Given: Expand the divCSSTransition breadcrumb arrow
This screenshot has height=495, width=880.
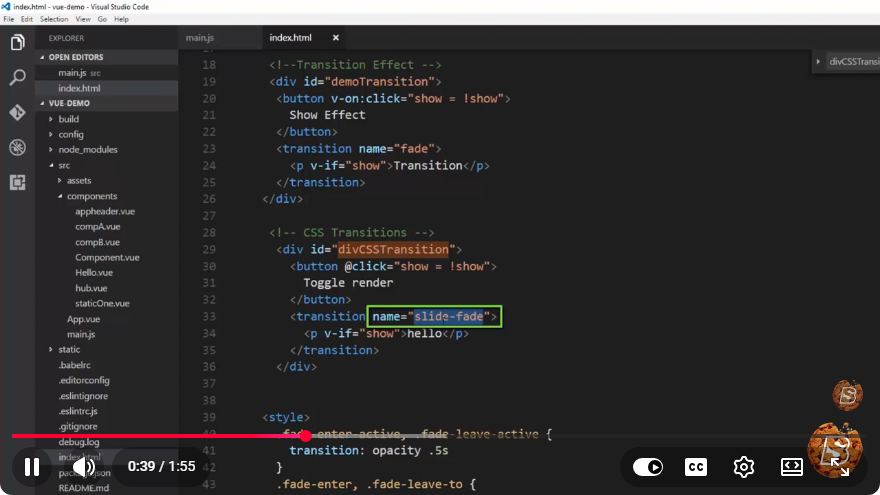Looking at the screenshot, I should (818, 61).
